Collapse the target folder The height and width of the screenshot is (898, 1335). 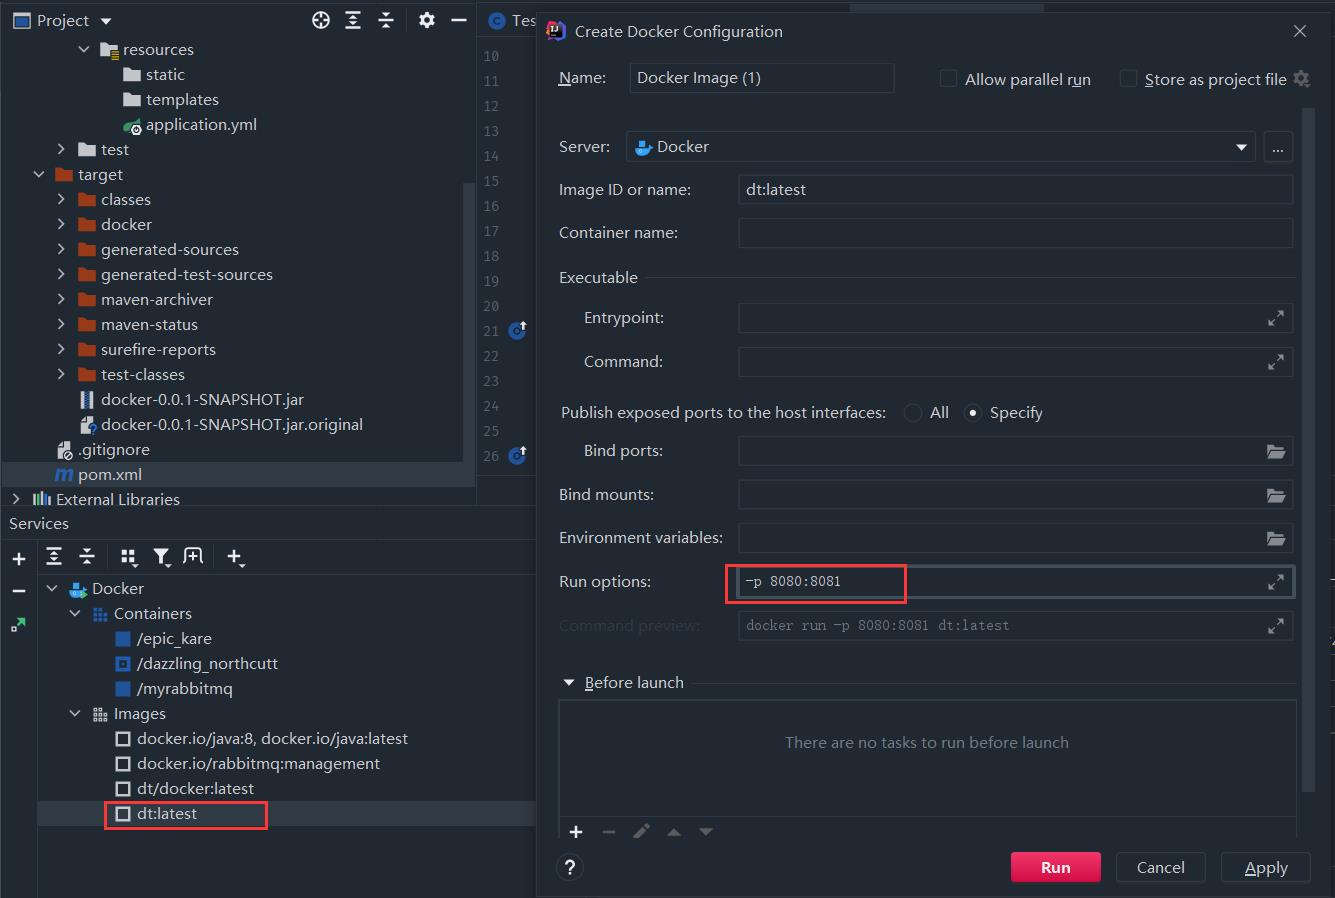pyautogui.click(x=38, y=174)
